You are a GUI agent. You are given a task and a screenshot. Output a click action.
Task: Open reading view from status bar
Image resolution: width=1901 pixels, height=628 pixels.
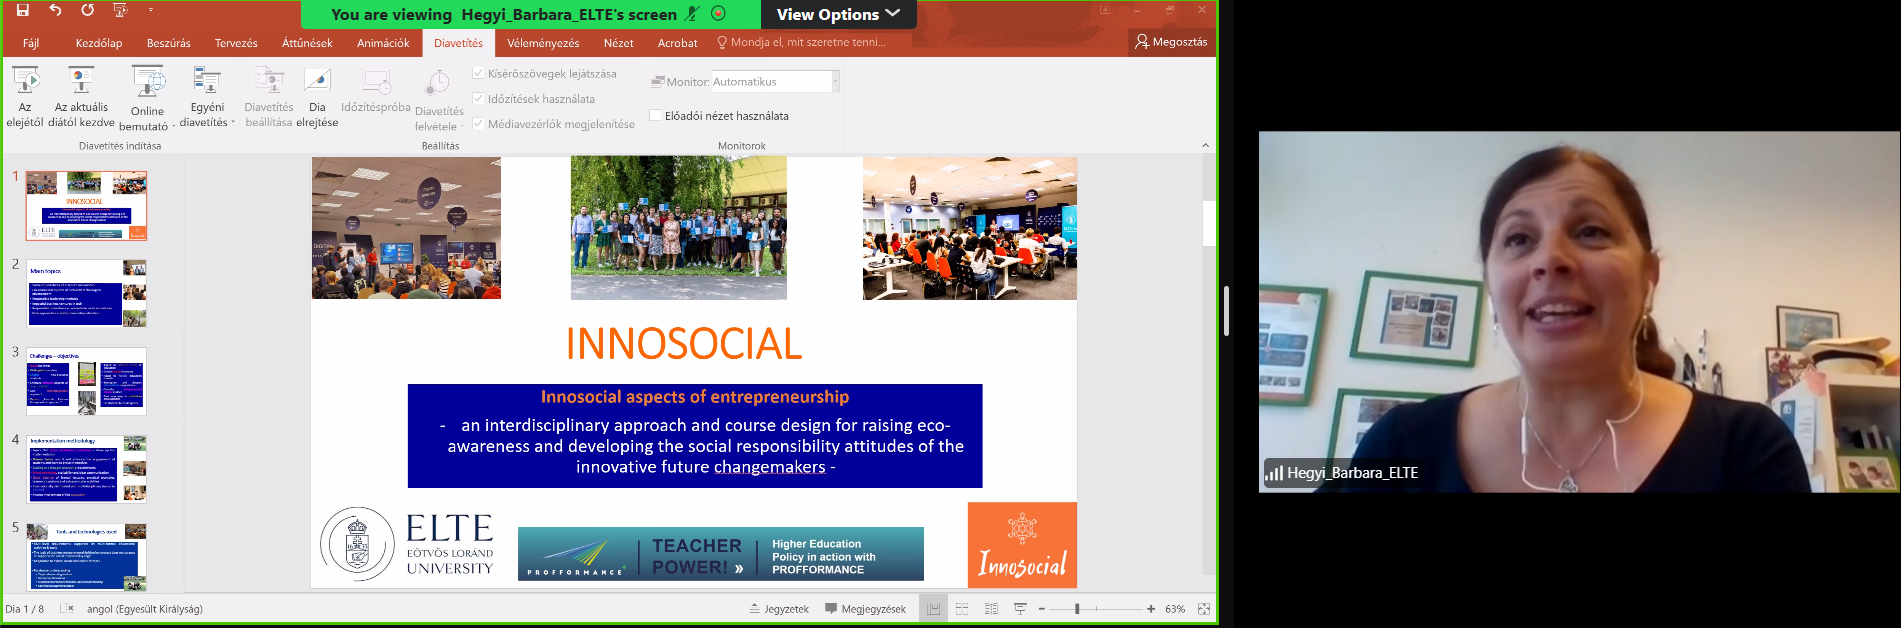click(991, 609)
